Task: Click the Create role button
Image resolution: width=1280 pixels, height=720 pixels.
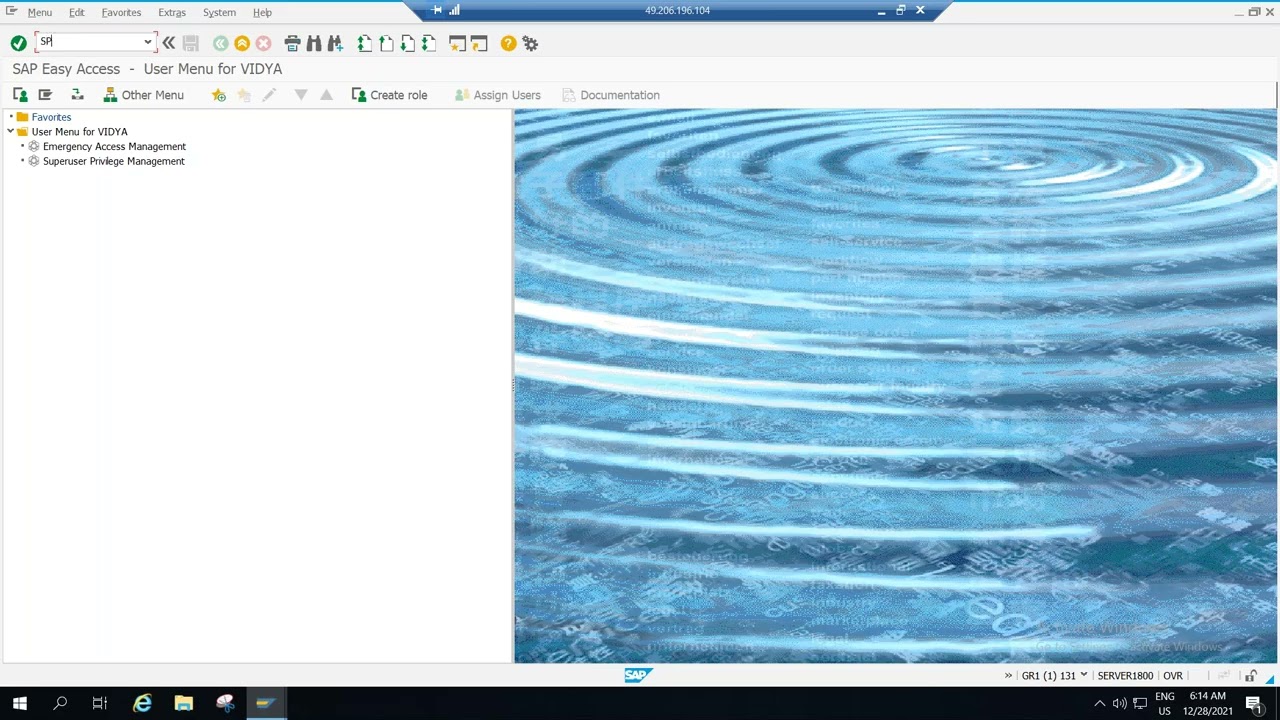Action: [390, 95]
